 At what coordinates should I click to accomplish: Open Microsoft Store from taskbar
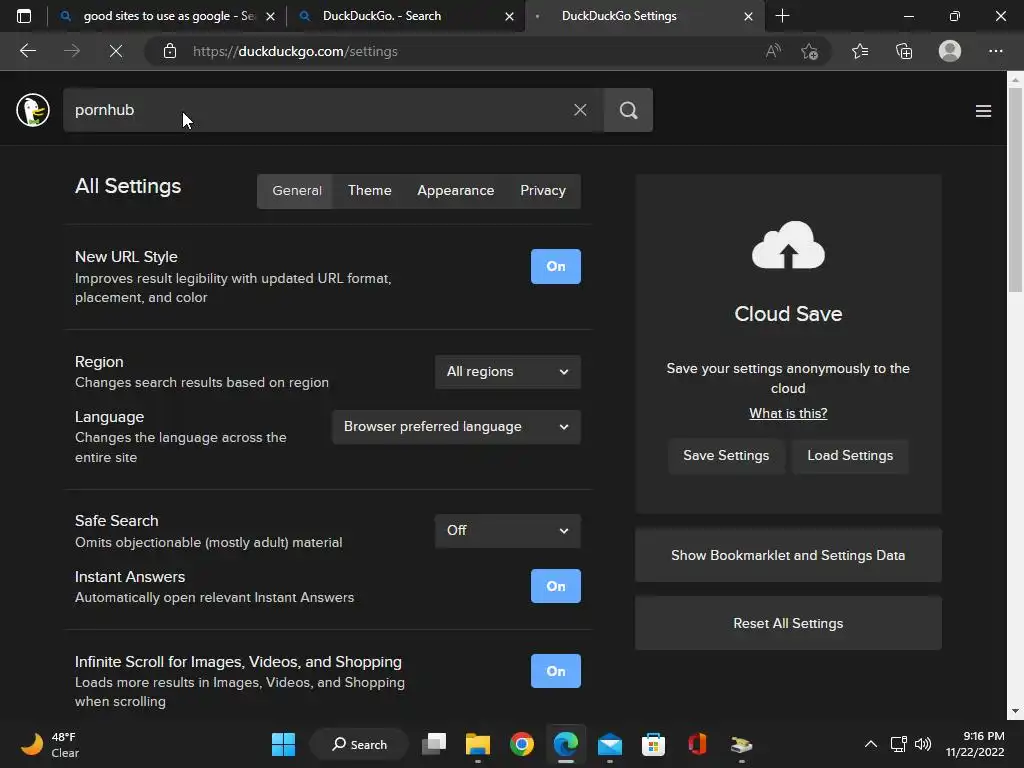pyautogui.click(x=654, y=744)
